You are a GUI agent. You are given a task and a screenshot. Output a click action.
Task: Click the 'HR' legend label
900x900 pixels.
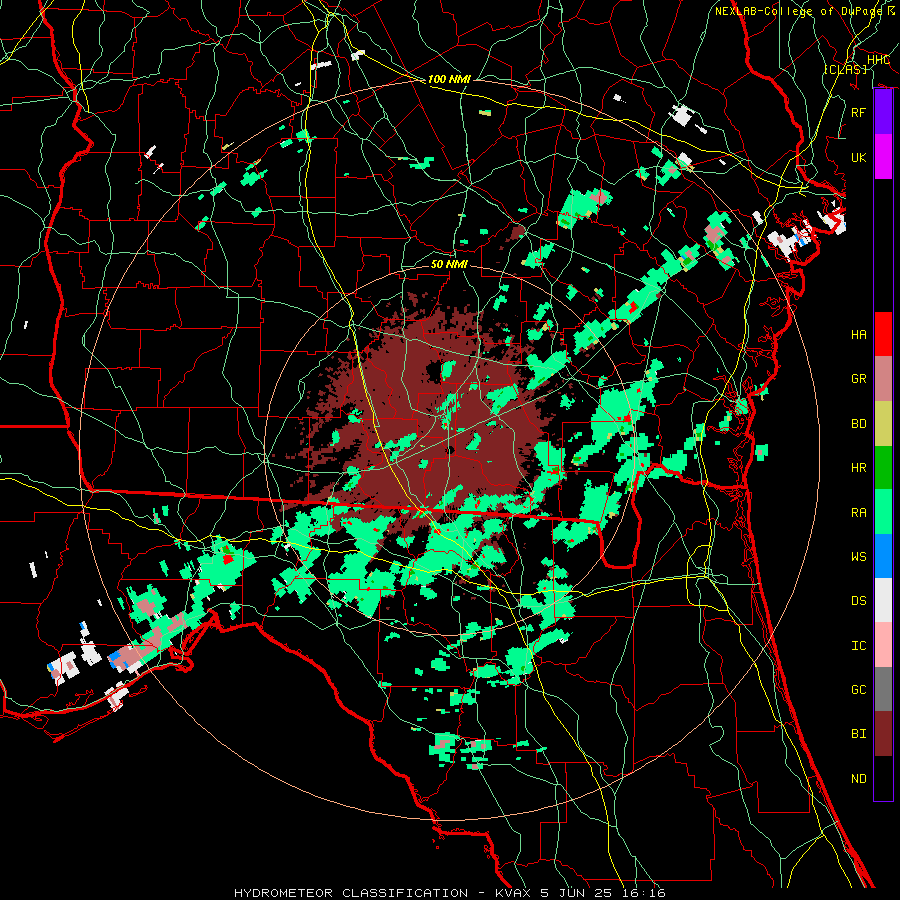pos(859,468)
